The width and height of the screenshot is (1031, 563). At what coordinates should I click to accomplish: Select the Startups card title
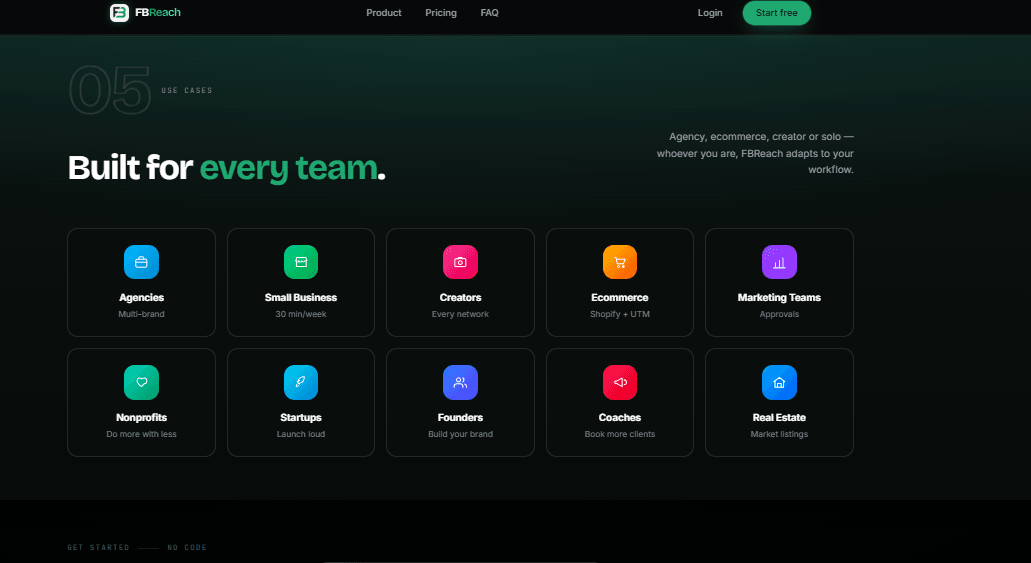[x=301, y=418]
